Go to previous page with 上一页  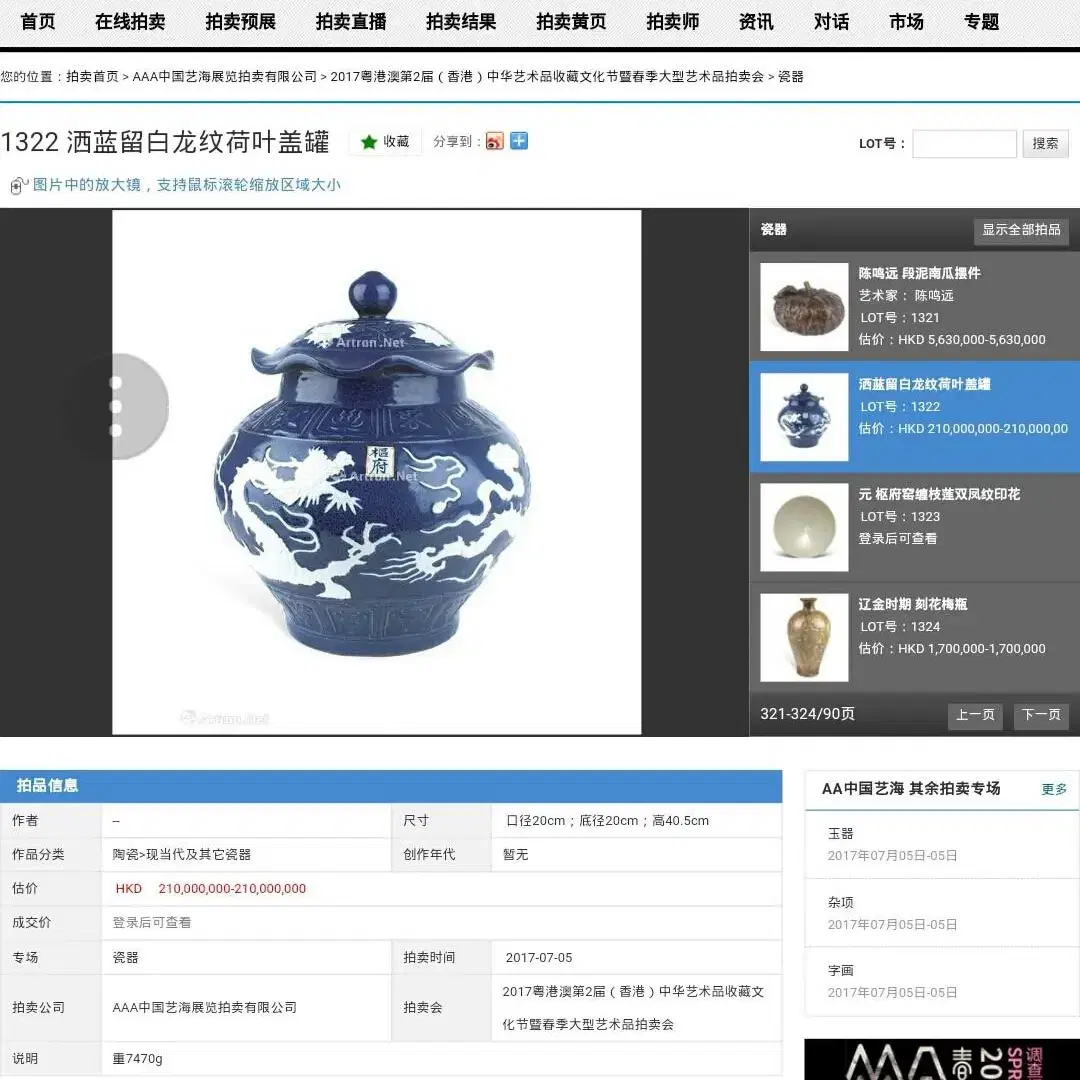pyautogui.click(x=975, y=715)
